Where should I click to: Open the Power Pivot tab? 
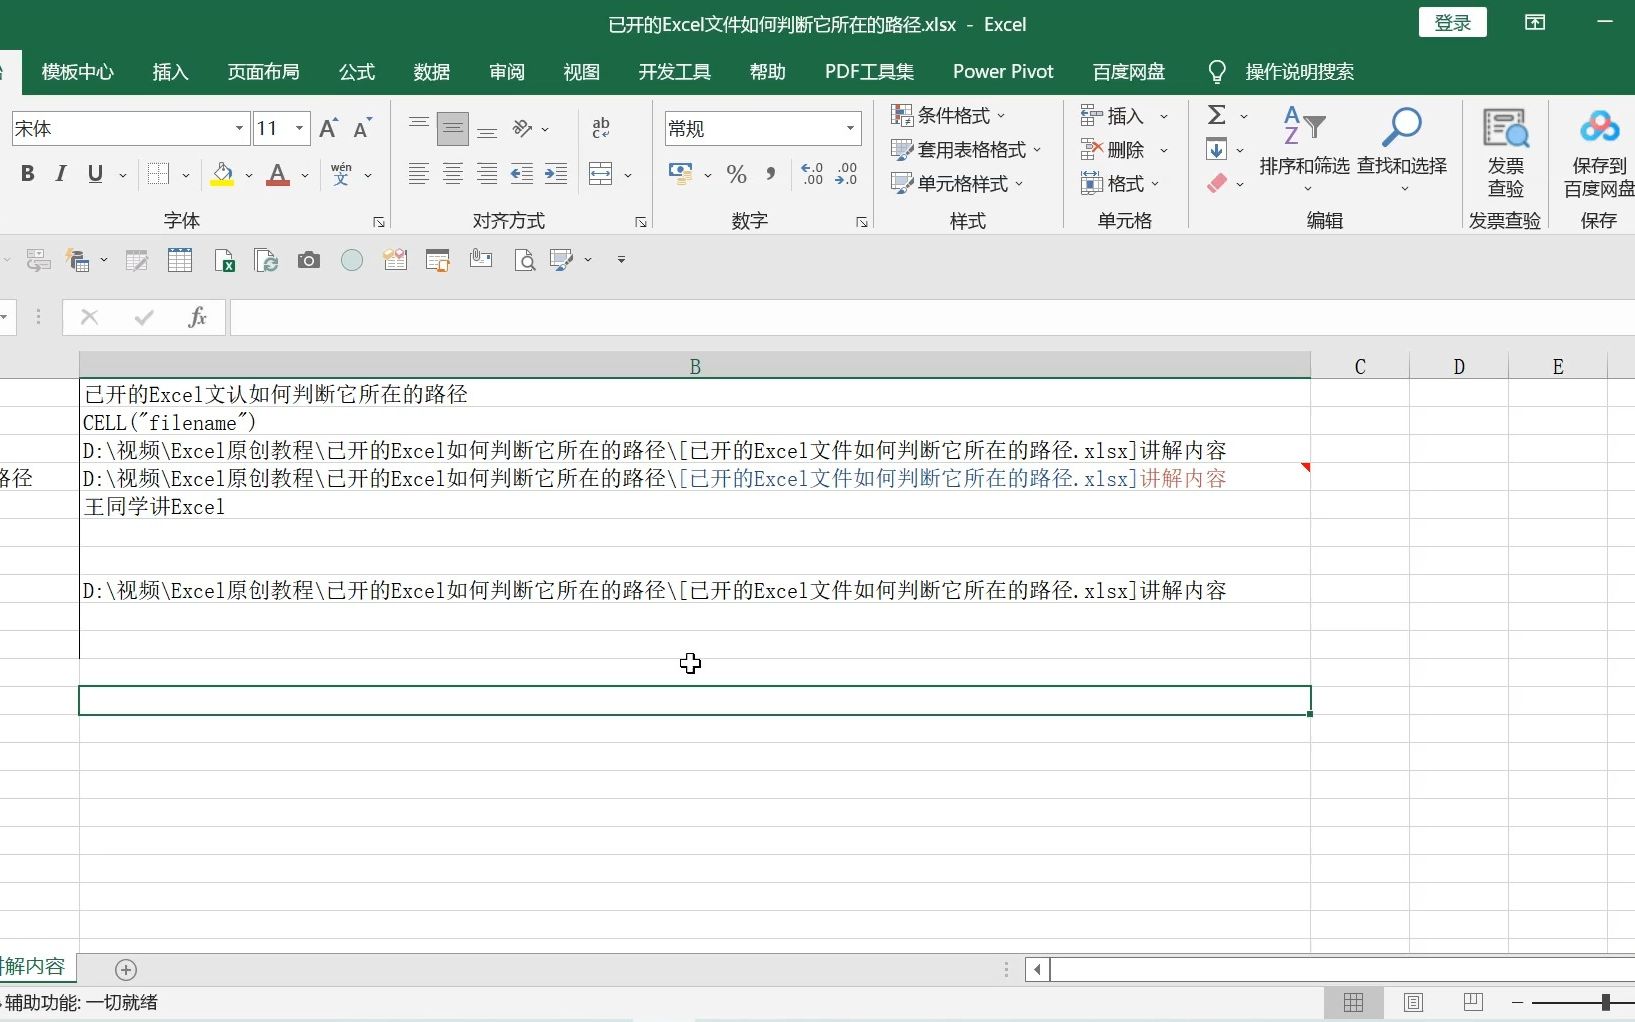pos(1003,71)
